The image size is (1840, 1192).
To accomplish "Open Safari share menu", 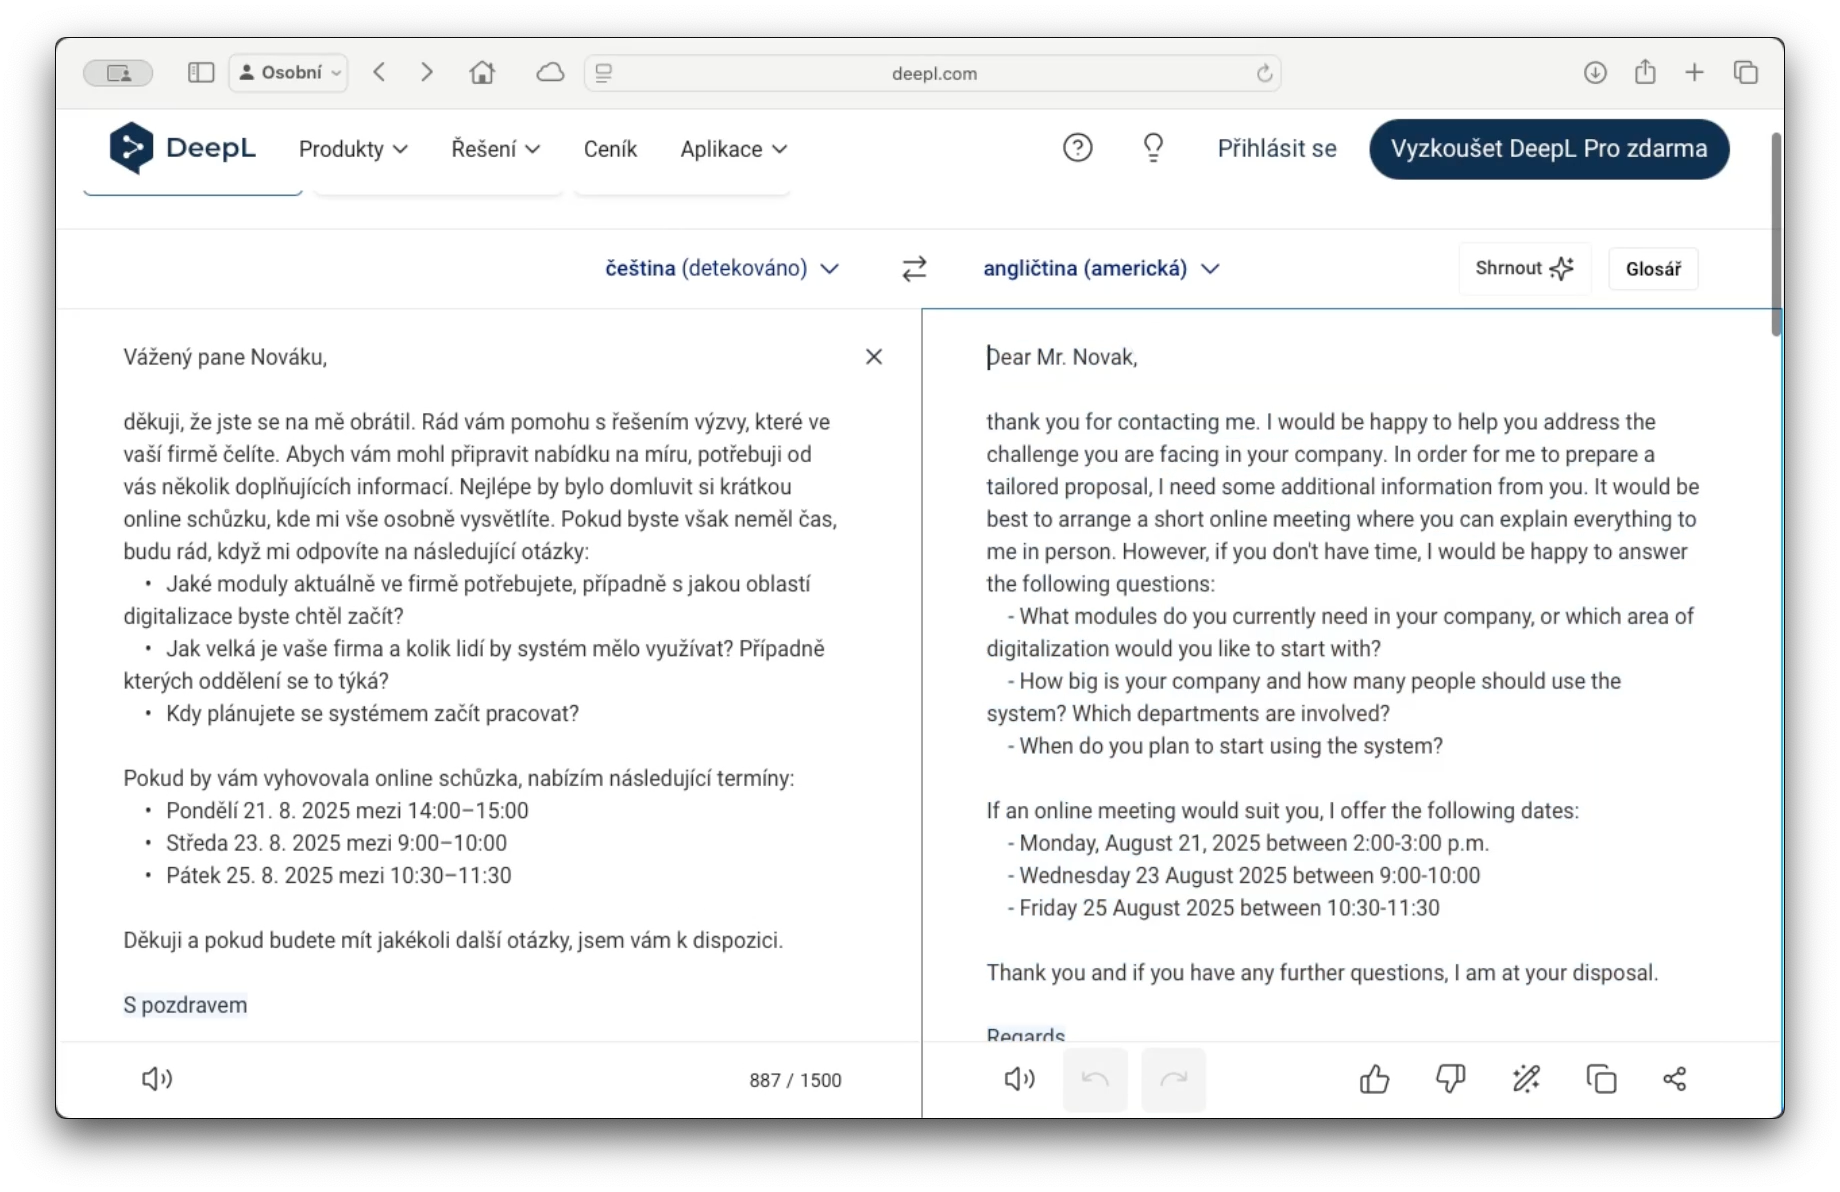I will [1645, 72].
